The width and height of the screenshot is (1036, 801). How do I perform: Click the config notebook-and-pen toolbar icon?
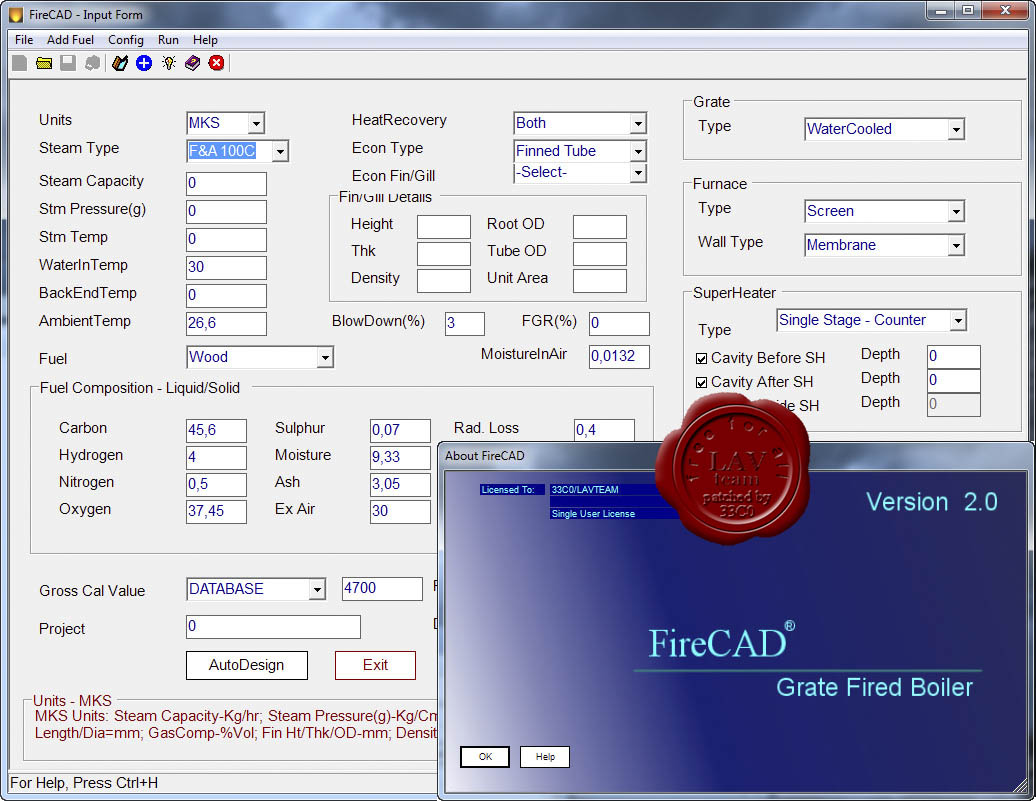click(x=120, y=63)
